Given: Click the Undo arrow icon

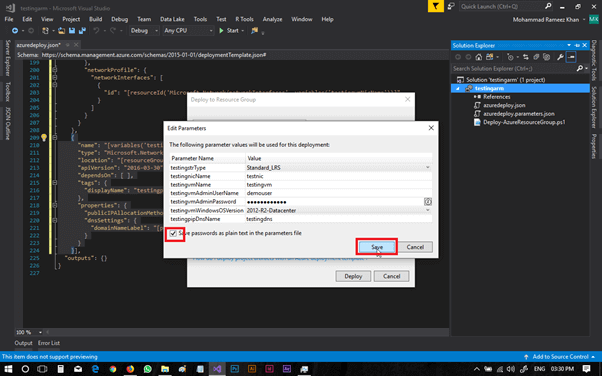Looking at the screenshot, I should point(96,31).
